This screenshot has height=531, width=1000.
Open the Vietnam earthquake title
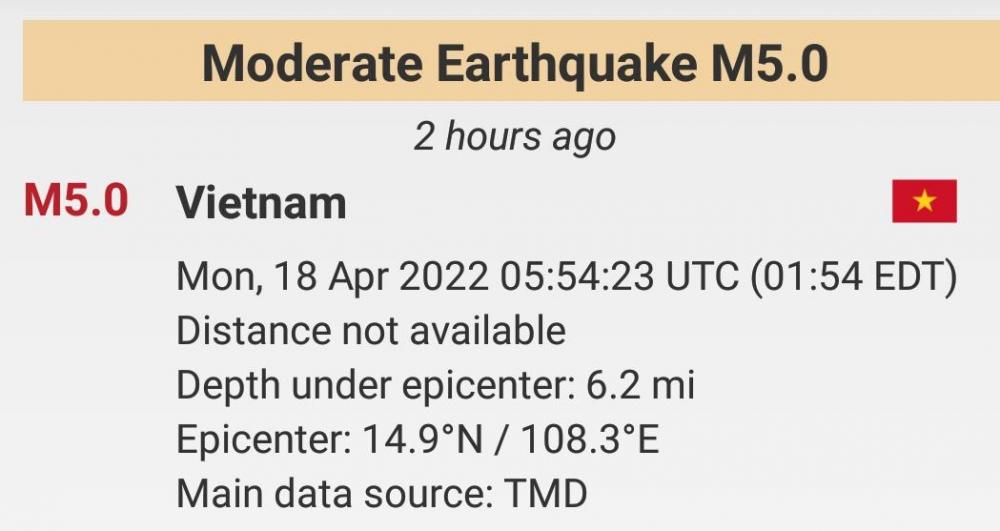pyautogui.click(x=261, y=203)
